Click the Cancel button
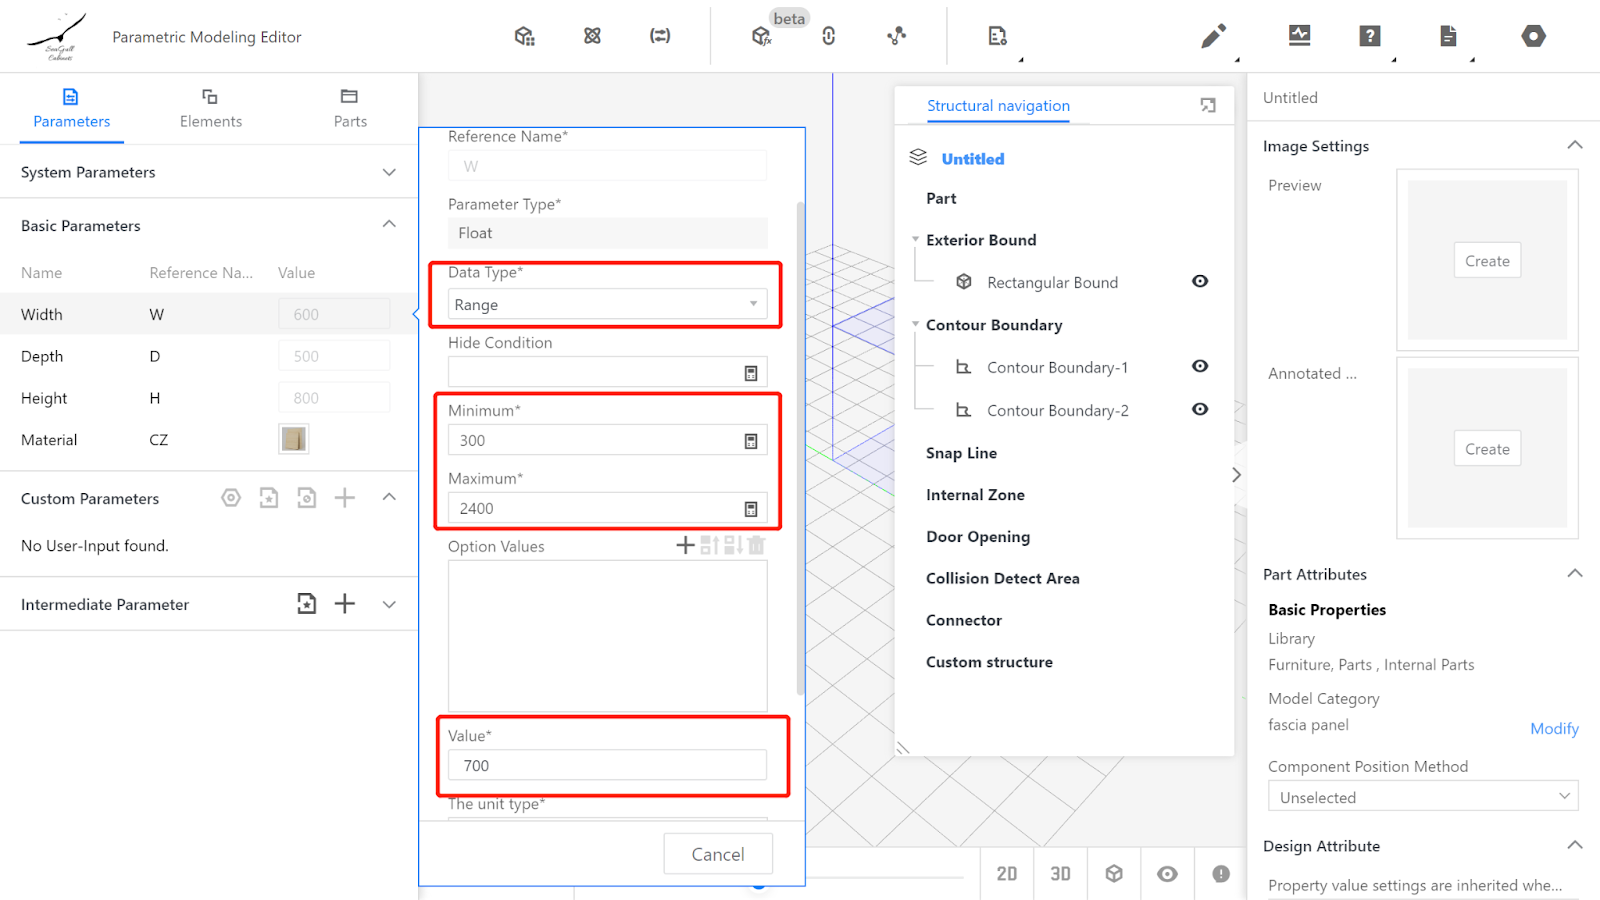 tap(717, 854)
